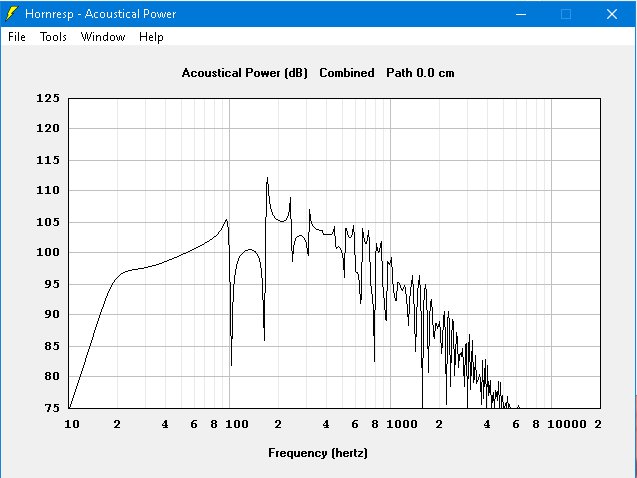This screenshot has width=637, height=478.
Task: Open the Window menu
Action: coord(103,37)
